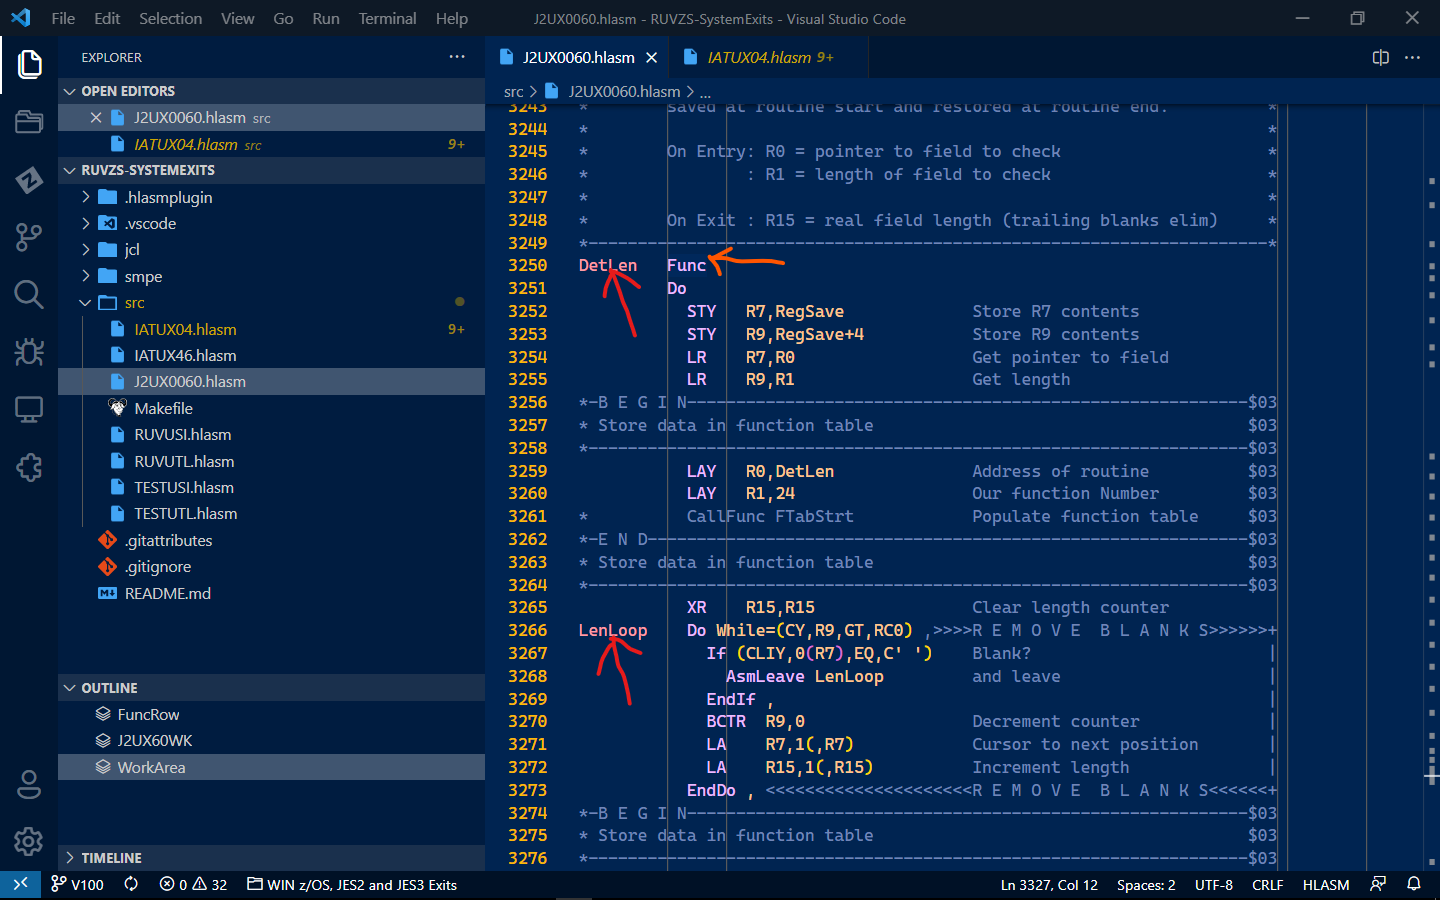Open editor More Actions ellipsis
Image resolution: width=1440 pixels, height=900 pixels.
coord(1412,58)
